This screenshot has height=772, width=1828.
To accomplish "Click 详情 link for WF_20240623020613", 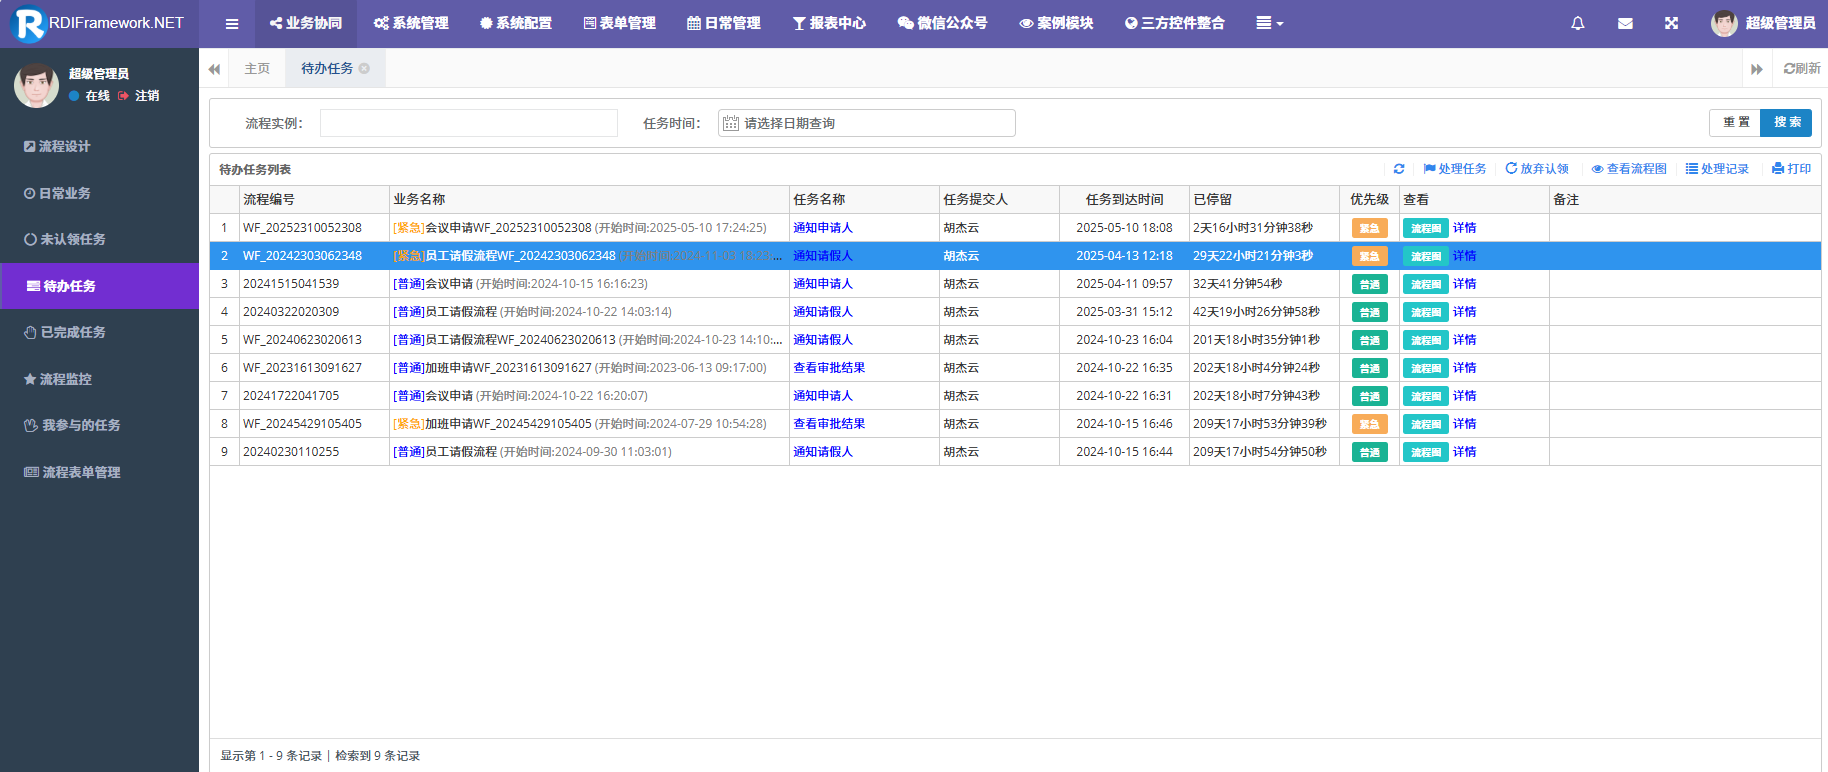I will 1464,340.
